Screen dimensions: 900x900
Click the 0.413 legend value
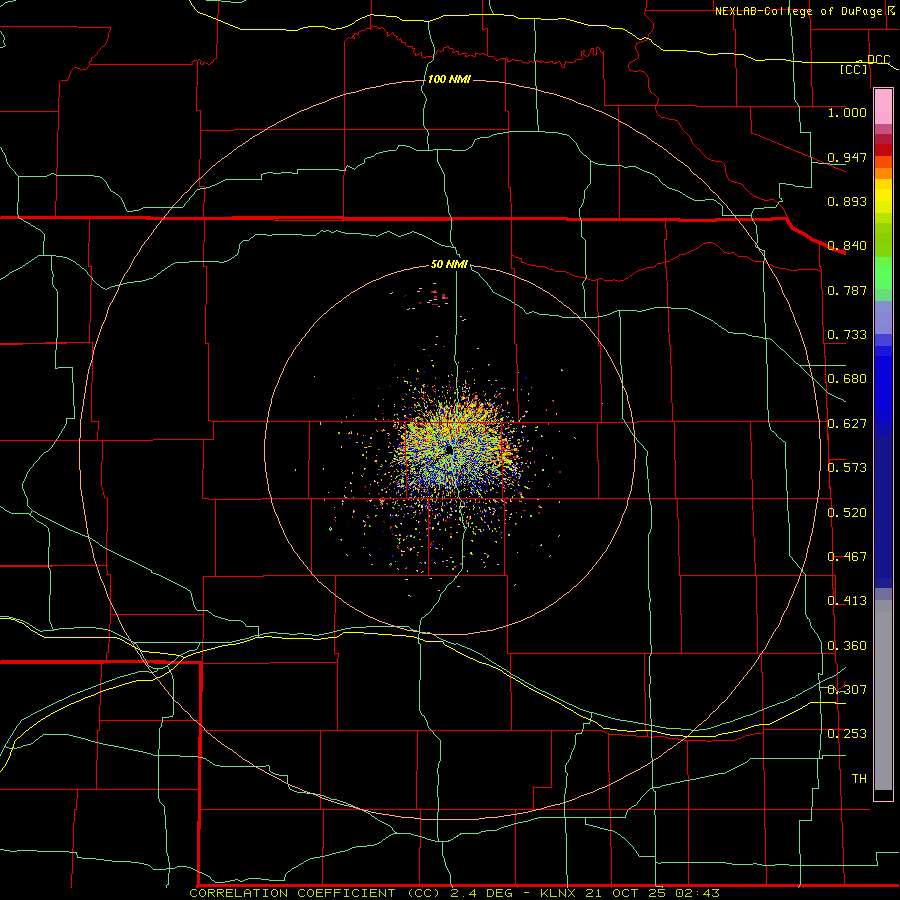847,601
